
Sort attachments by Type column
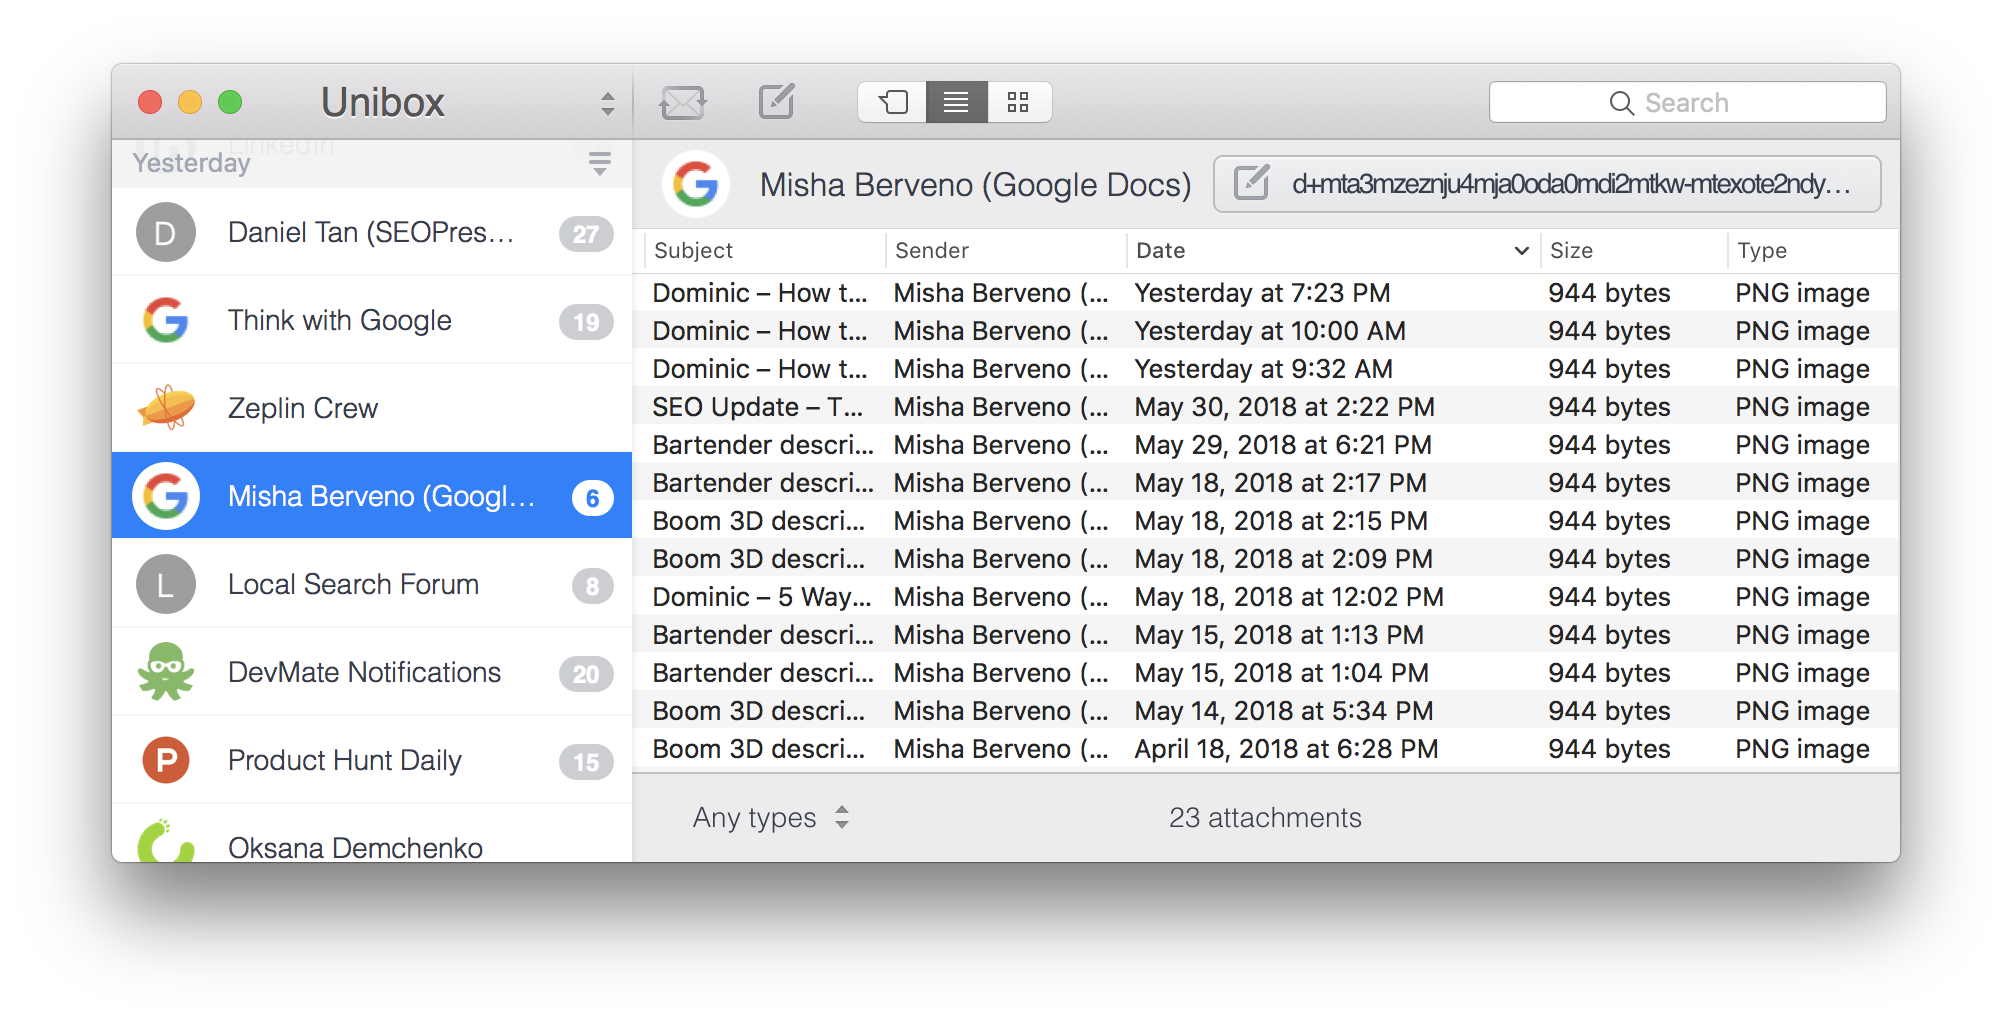click(1812, 250)
